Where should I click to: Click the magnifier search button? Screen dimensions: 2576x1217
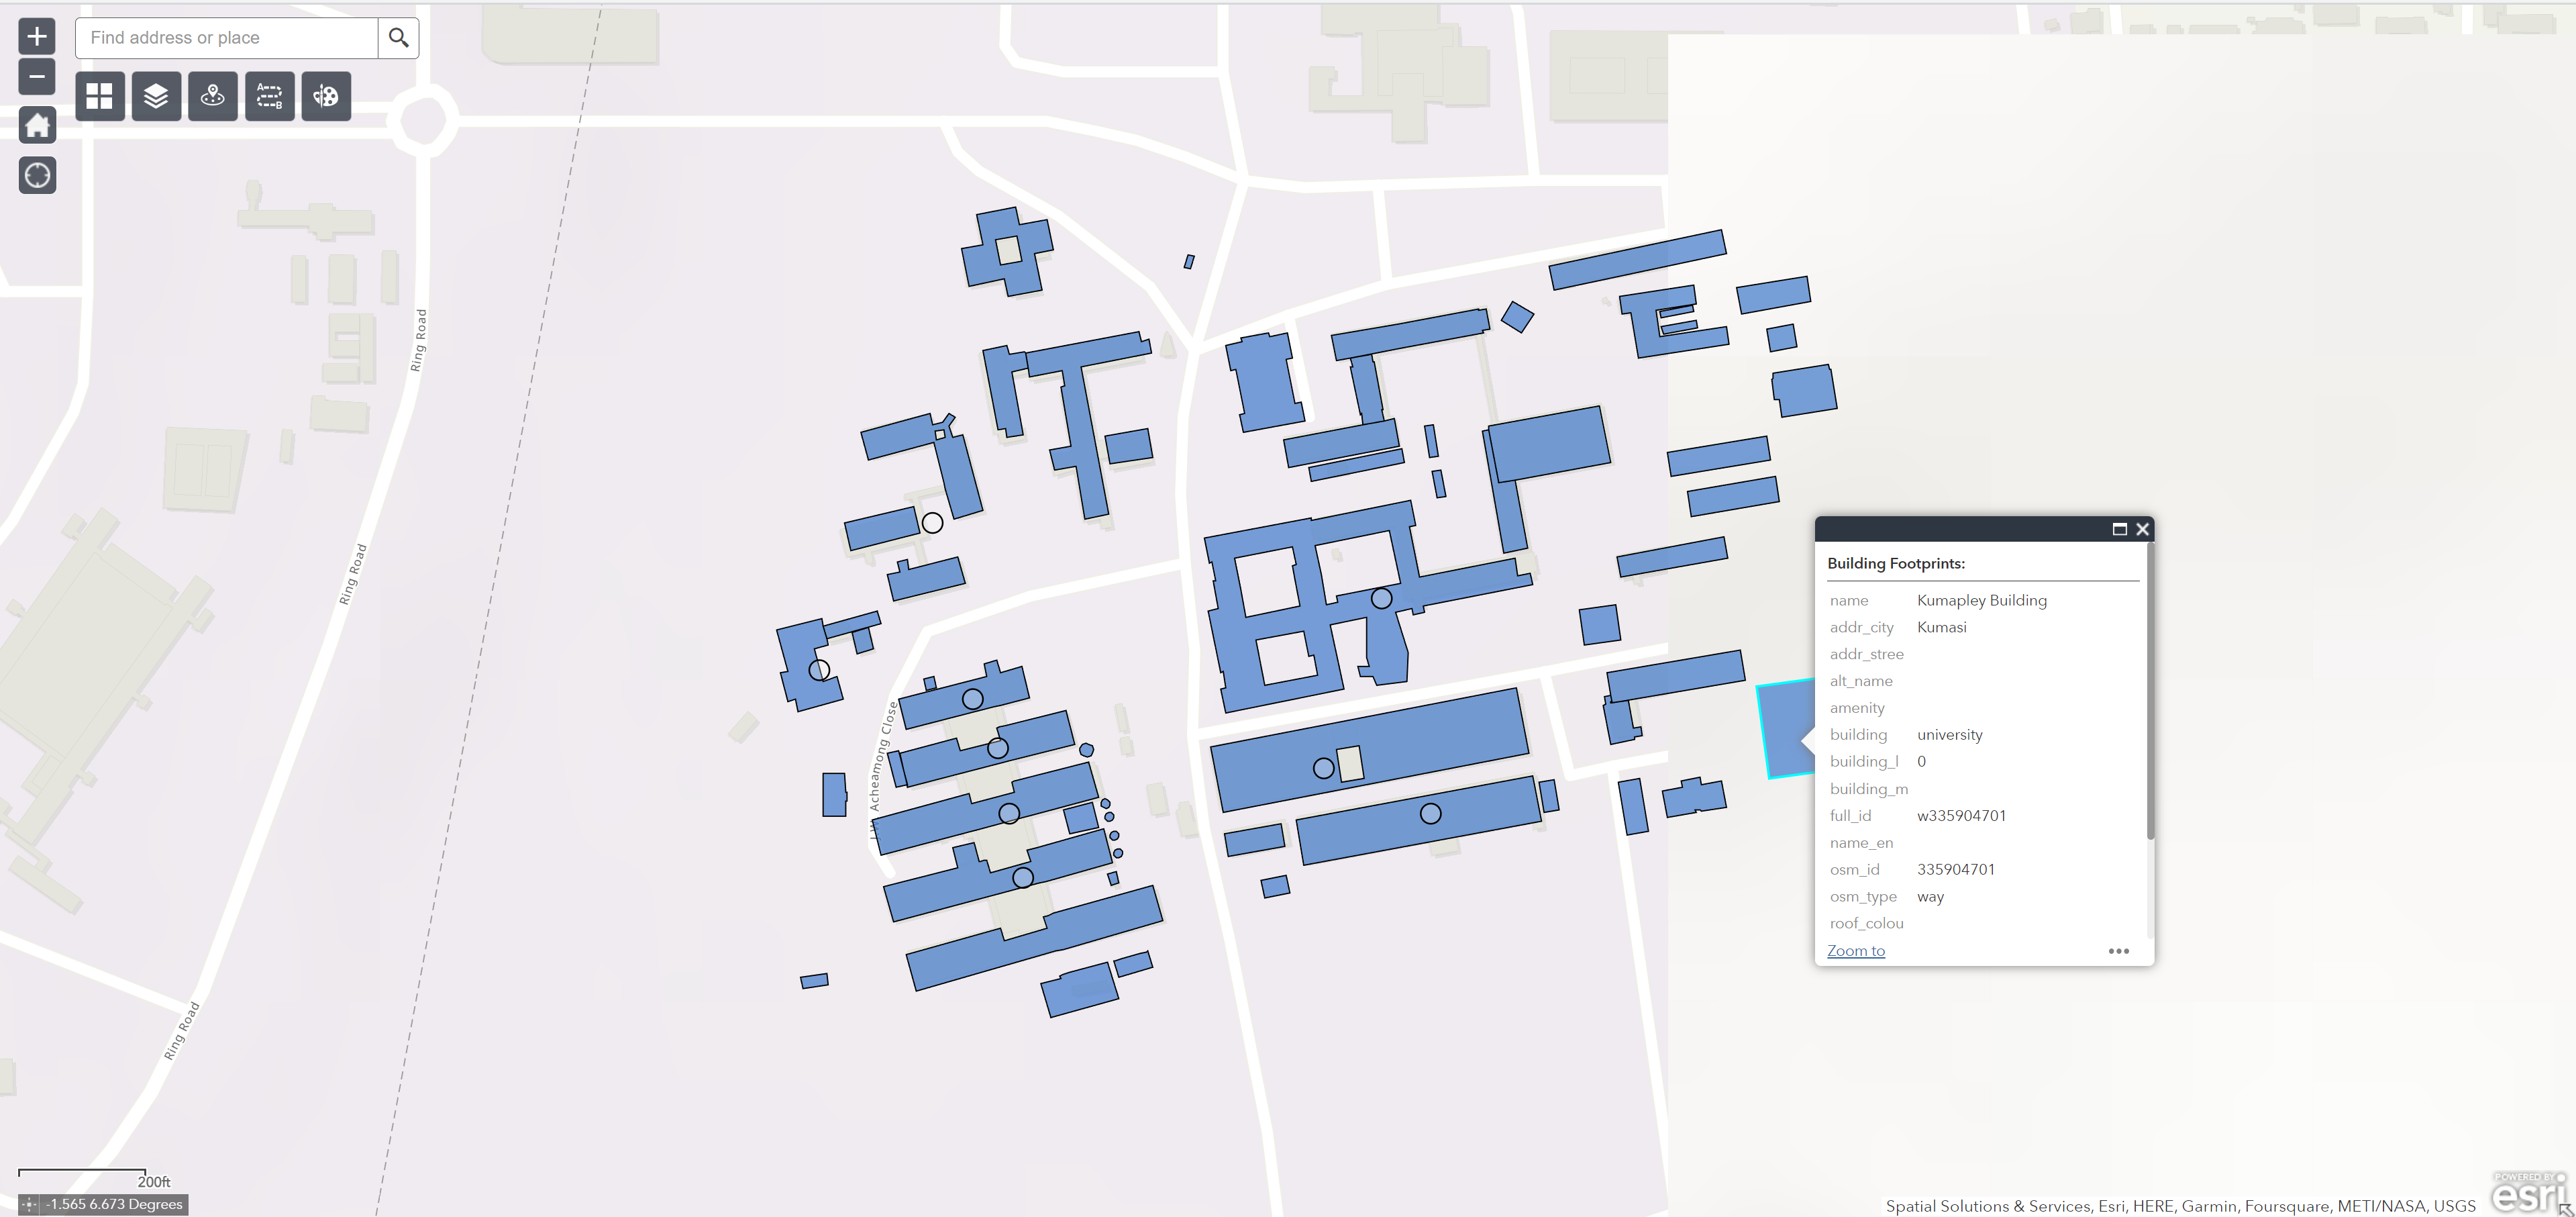(x=398, y=38)
